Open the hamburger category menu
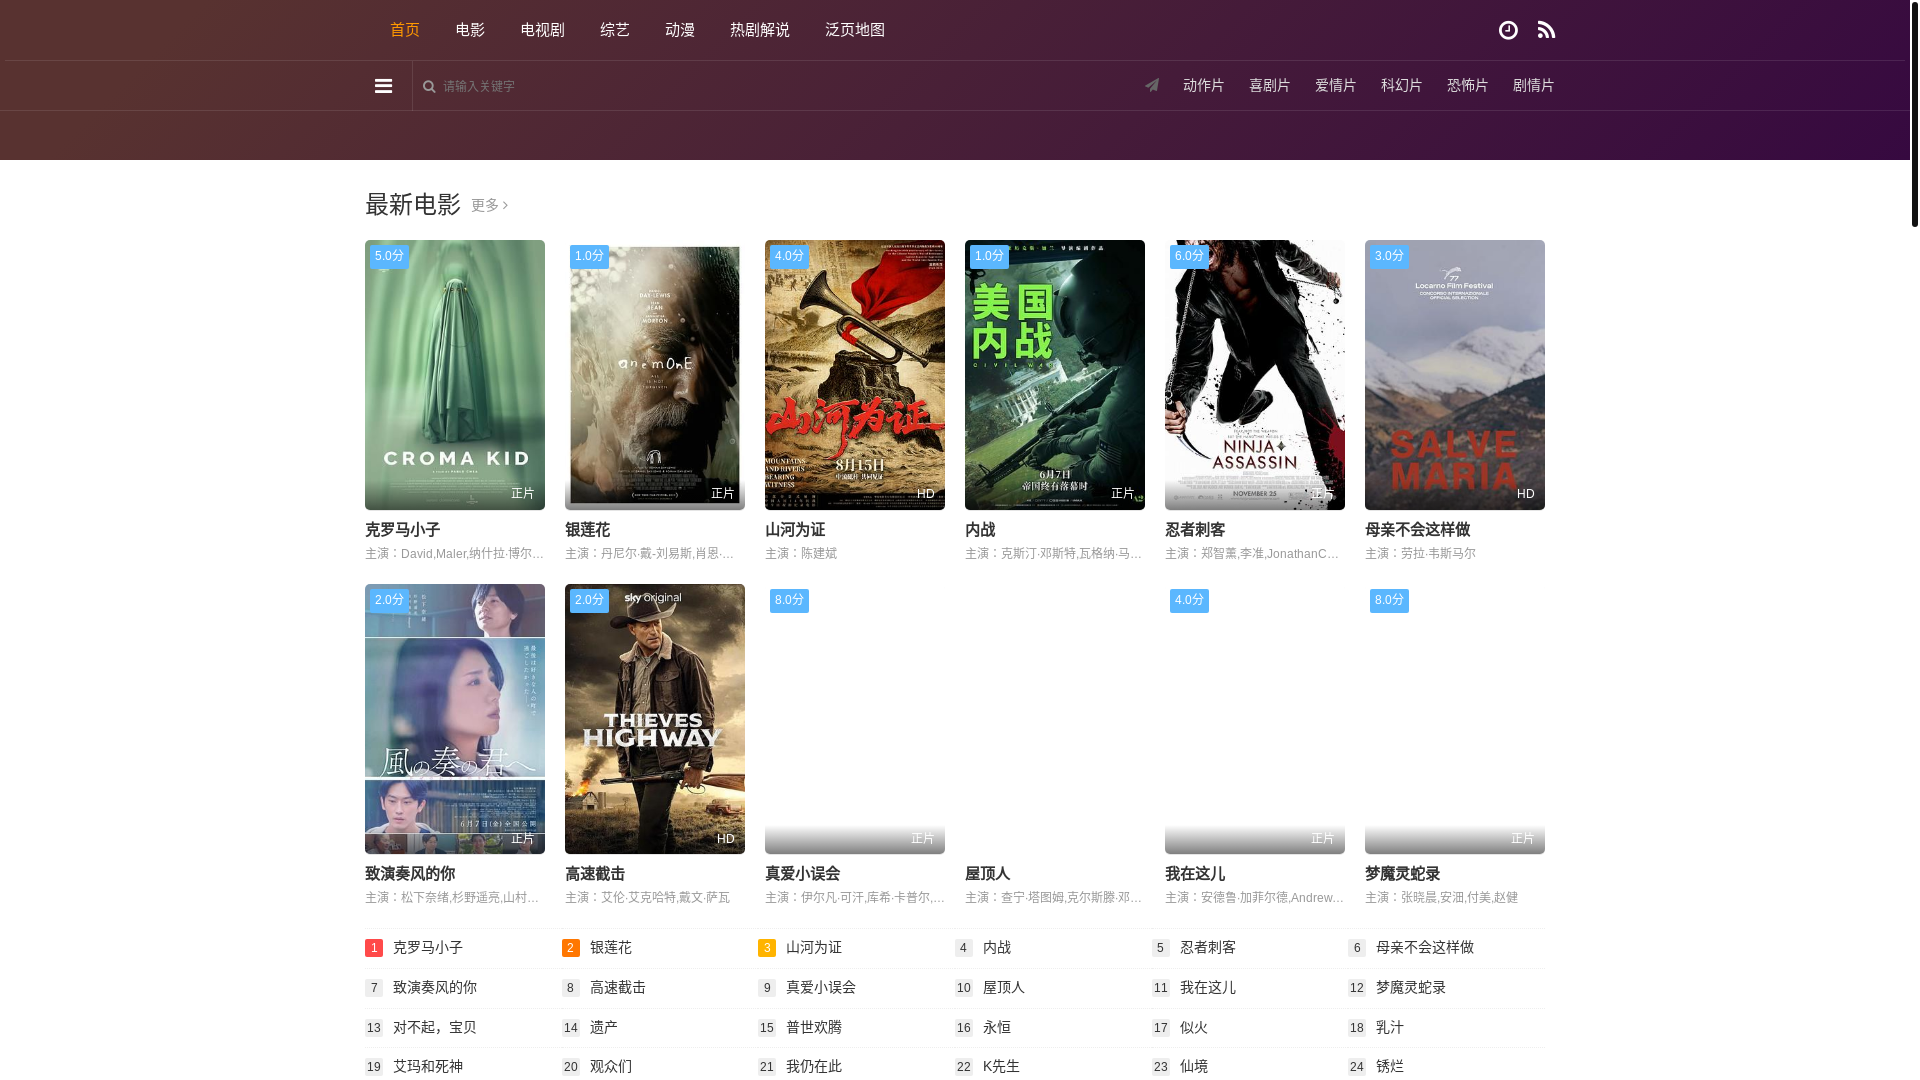This screenshot has width=1920, height=1080. [x=383, y=86]
